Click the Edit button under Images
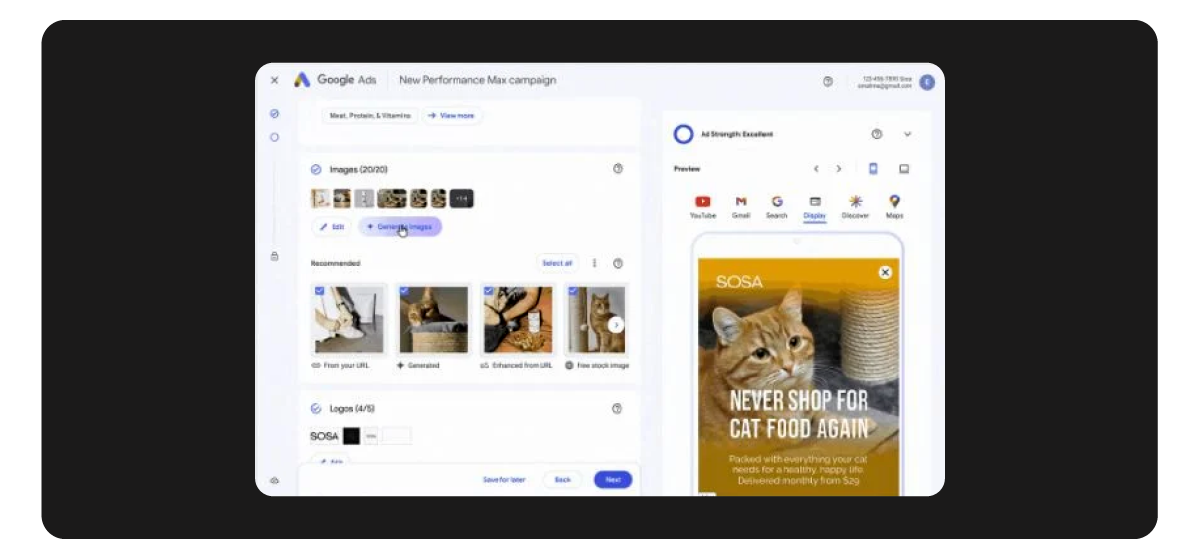This screenshot has height=559, width=1200. (333, 227)
